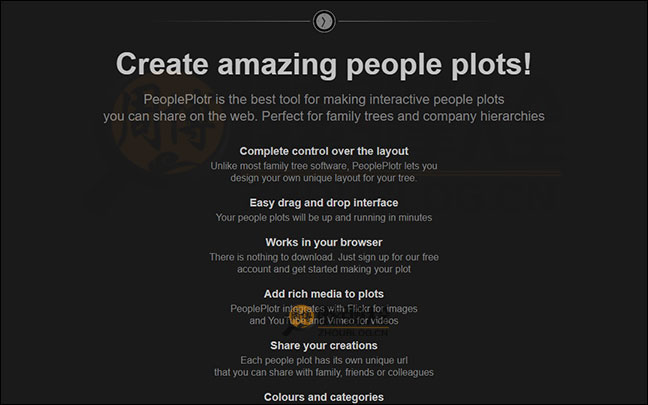Click 'Each people plot has its own unique url'
Image resolution: width=648 pixels, height=405 pixels.
point(324,360)
